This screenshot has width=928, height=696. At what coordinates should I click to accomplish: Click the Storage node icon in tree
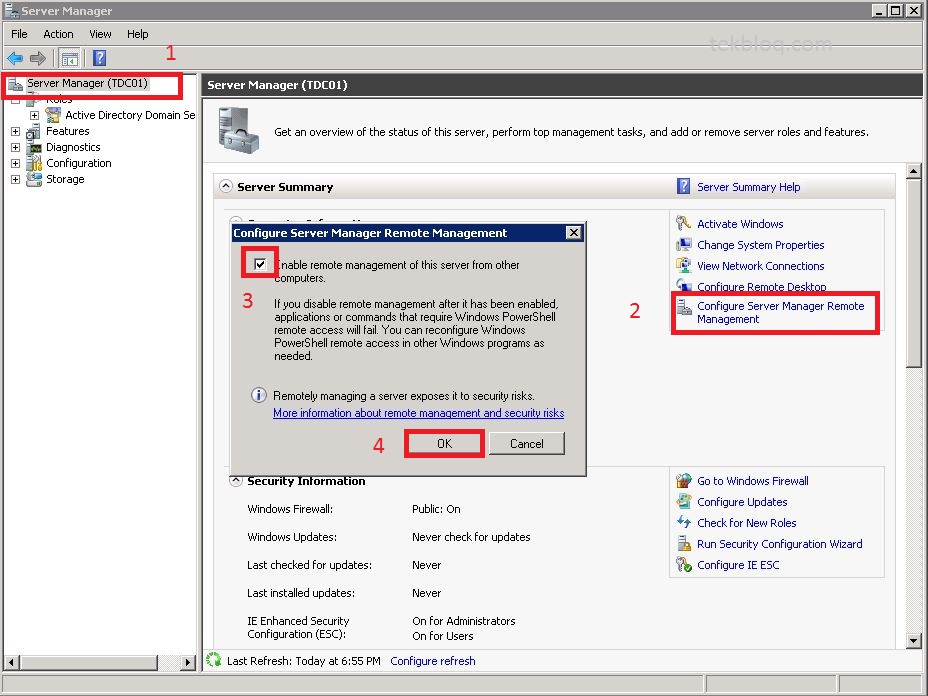(x=34, y=179)
